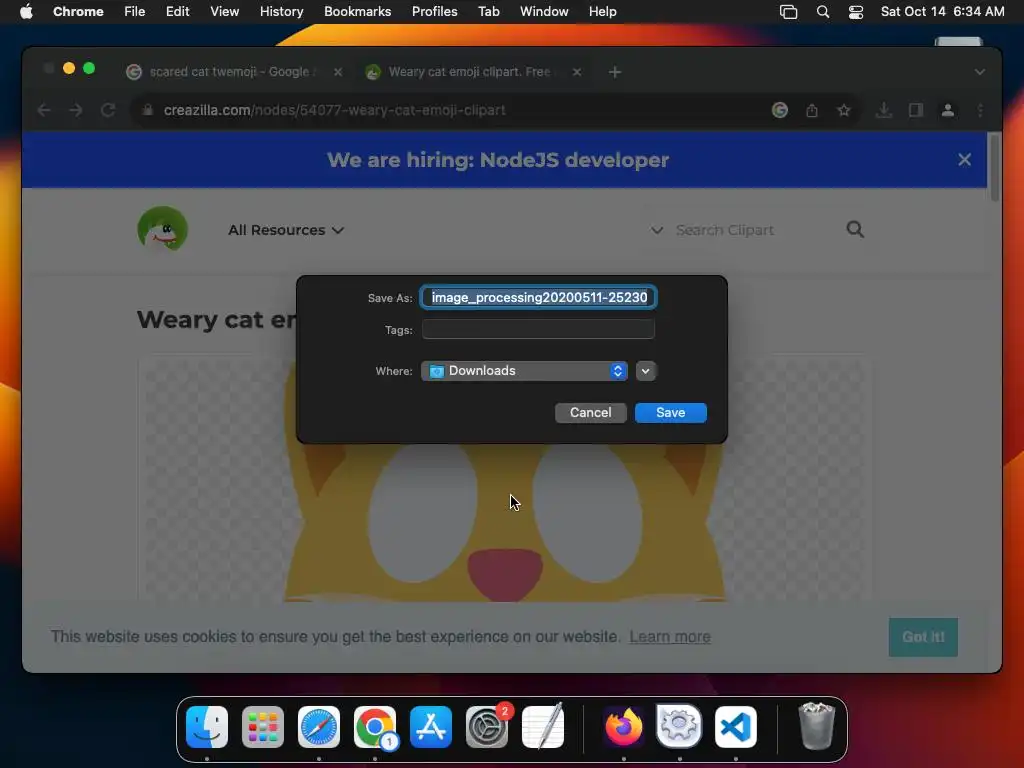Open a new browser tab
This screenshot has height=768, width=1024.
(x=615, y=72)
